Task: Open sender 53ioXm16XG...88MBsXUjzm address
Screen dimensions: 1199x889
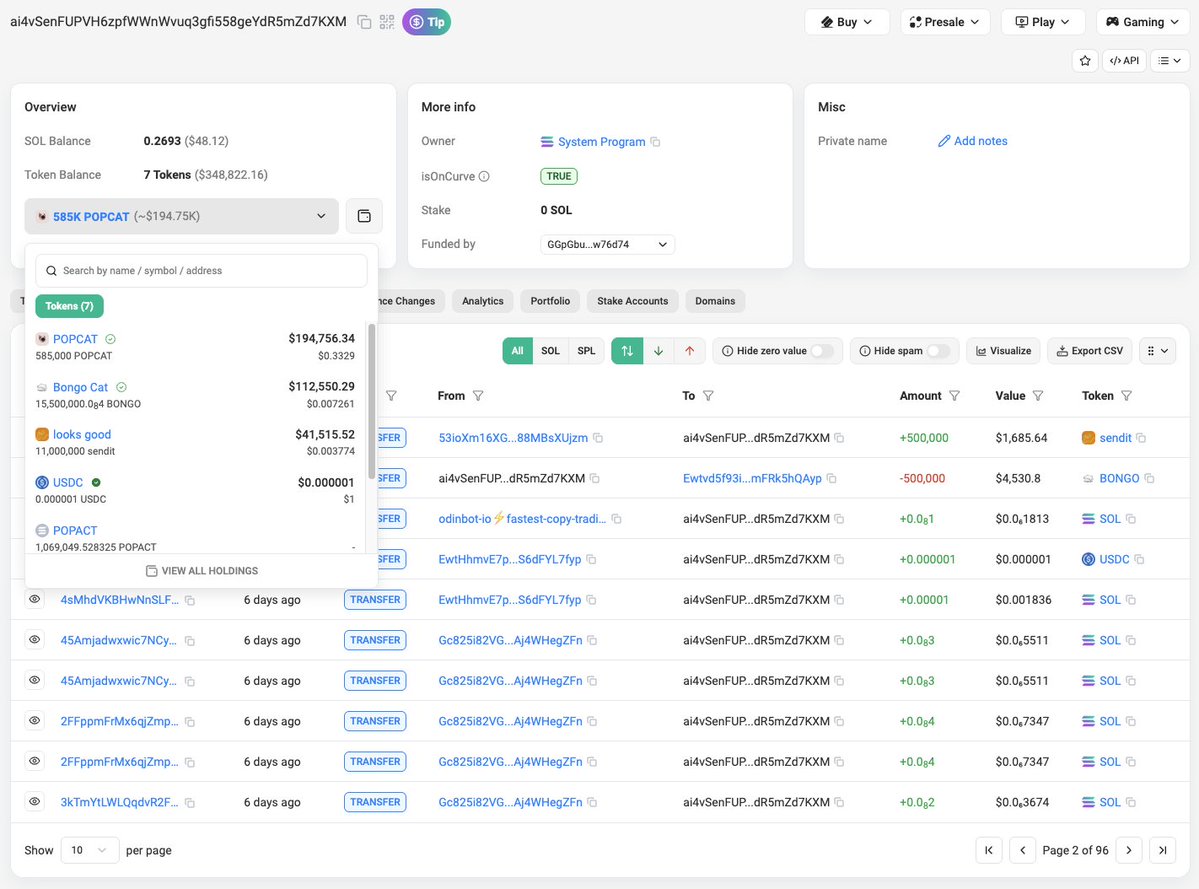Action: pos(513,438)
